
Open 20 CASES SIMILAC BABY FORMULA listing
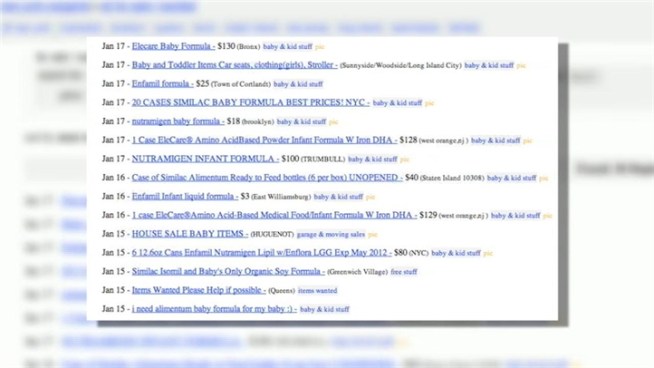coord(250,103)
